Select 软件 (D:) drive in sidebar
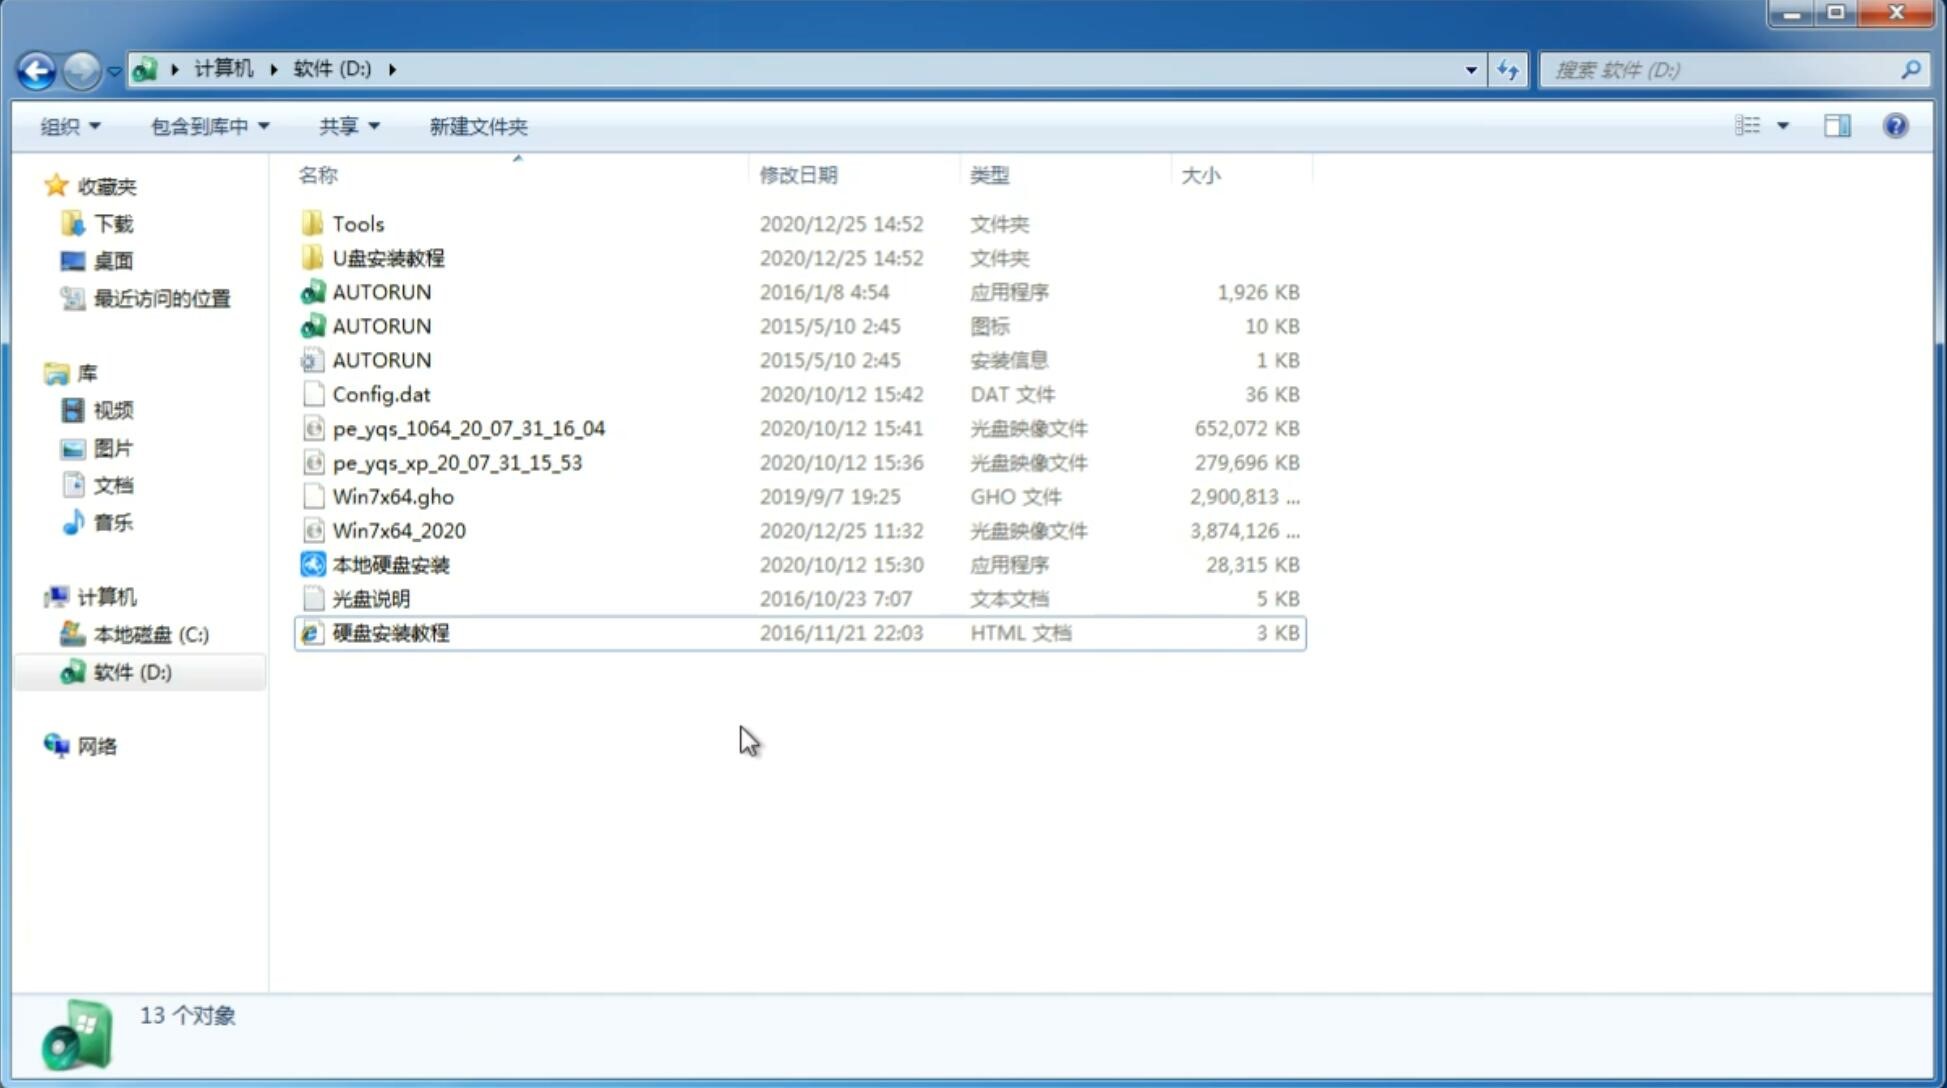The image size is (1947, 1088). tap(132, 671)
